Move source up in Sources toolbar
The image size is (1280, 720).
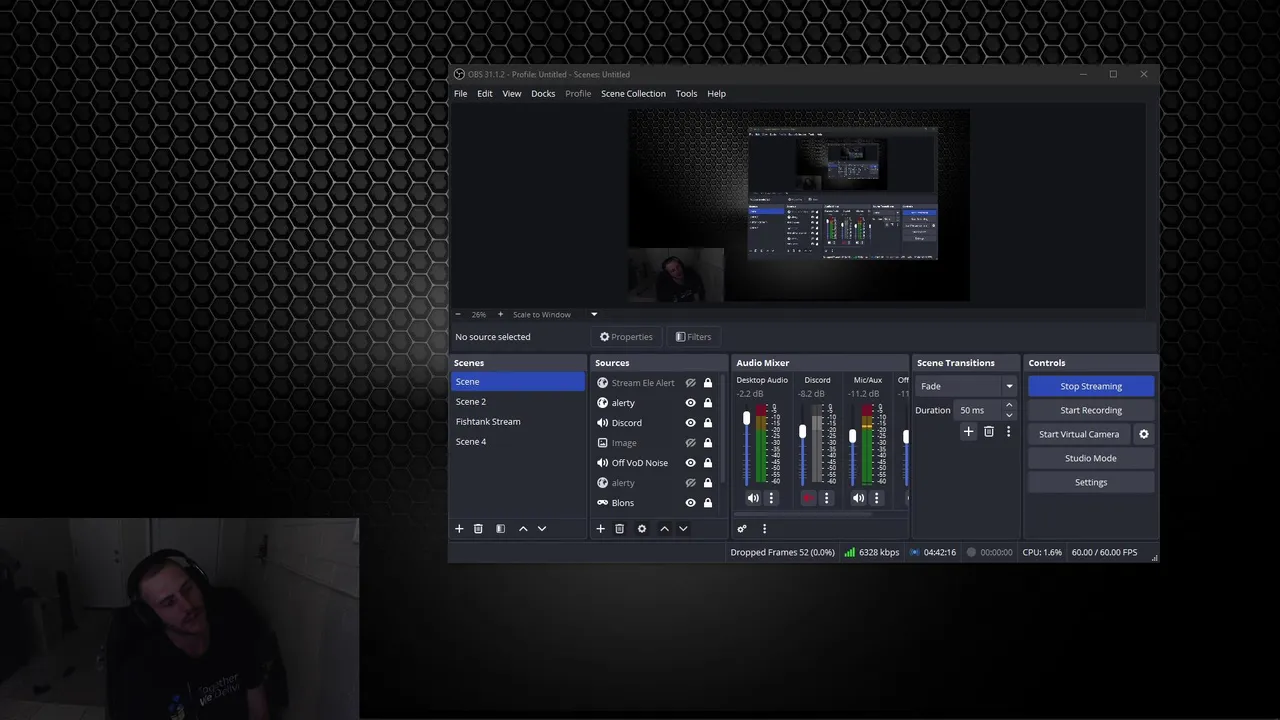(664, 529)
